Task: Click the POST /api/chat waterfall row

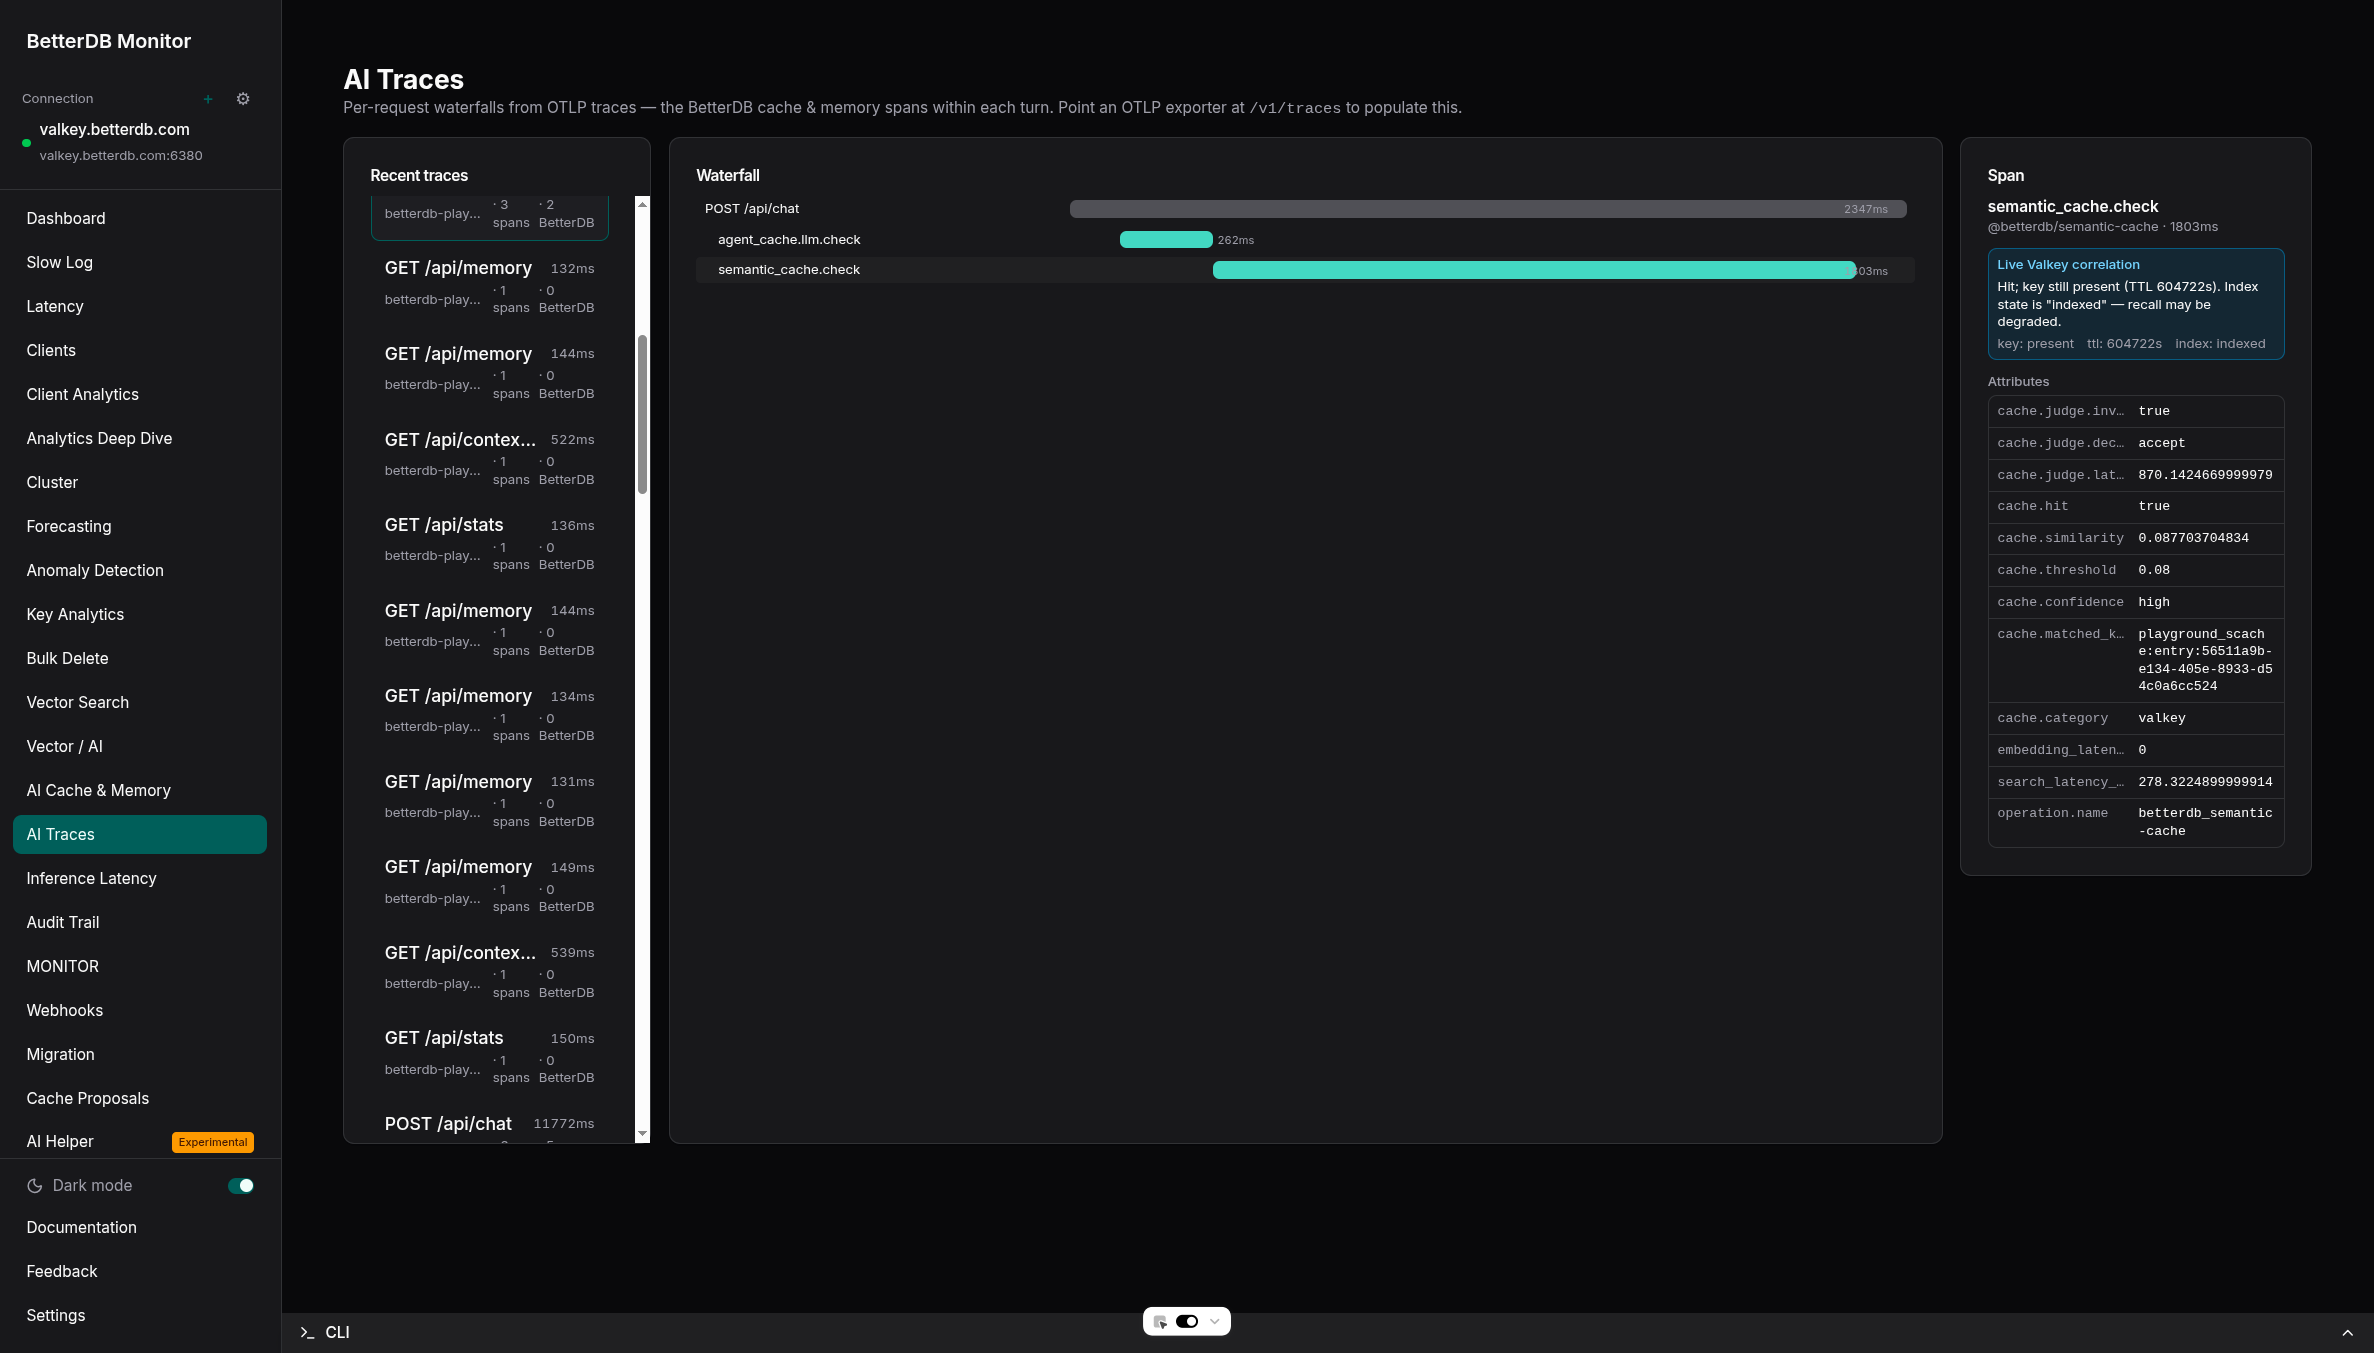Action: pos(1305,209)
